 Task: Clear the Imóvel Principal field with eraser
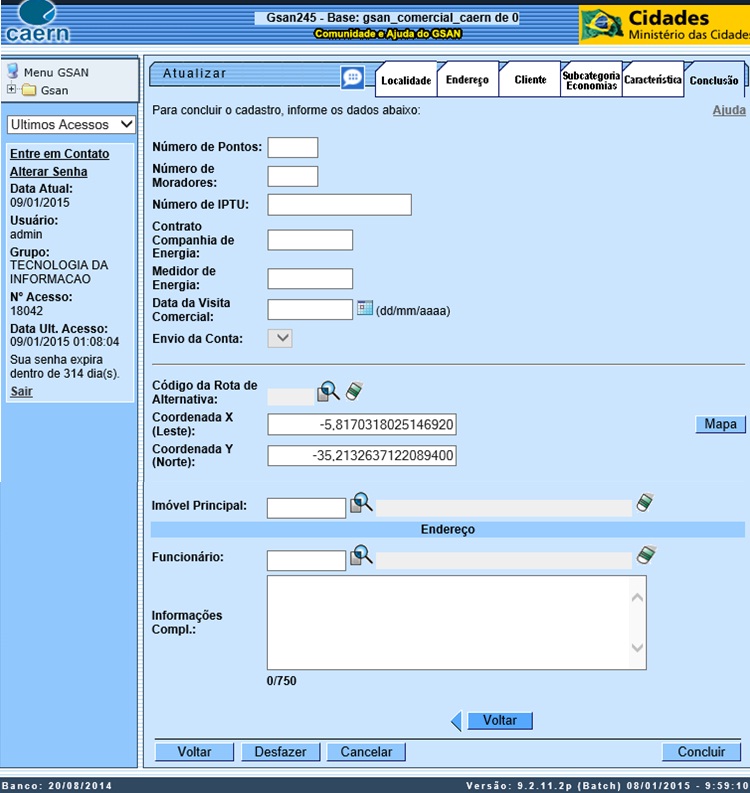pyautogui.click(x=645, y=504)
